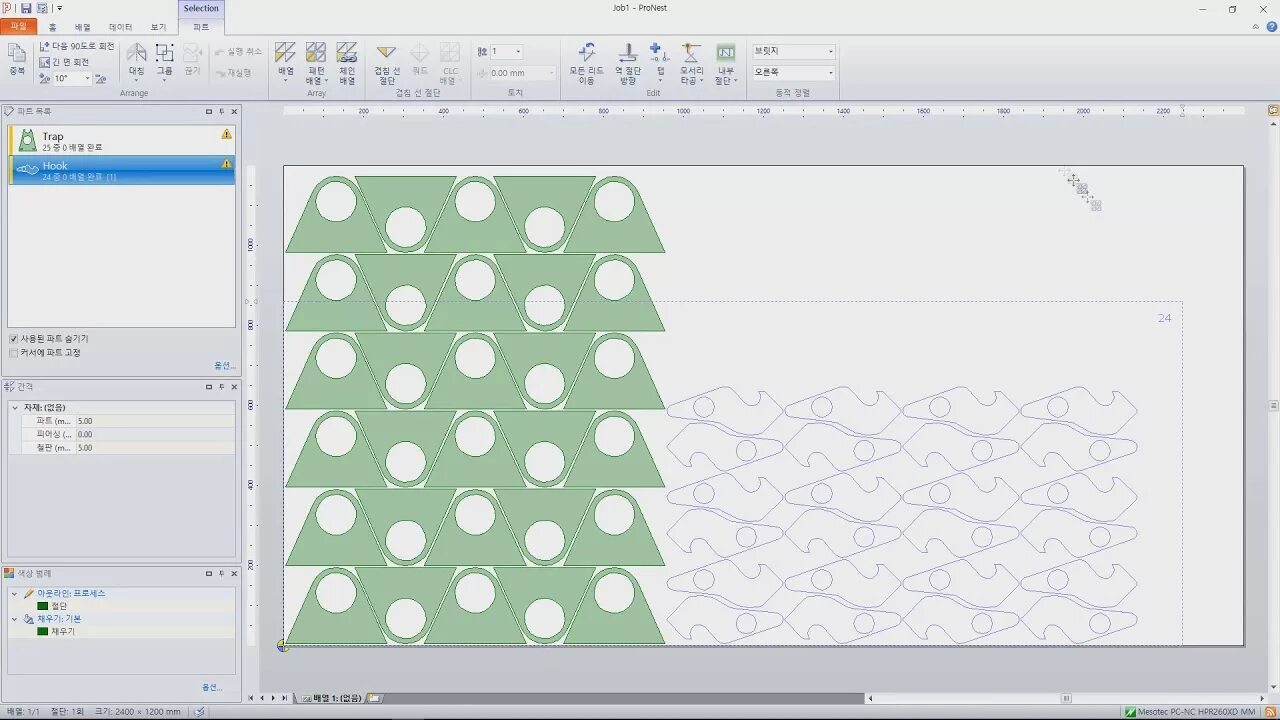Edit the 피어싱 spacing value 0.00
Screen dimensions: 1280x720
click(x=155, y=434)
